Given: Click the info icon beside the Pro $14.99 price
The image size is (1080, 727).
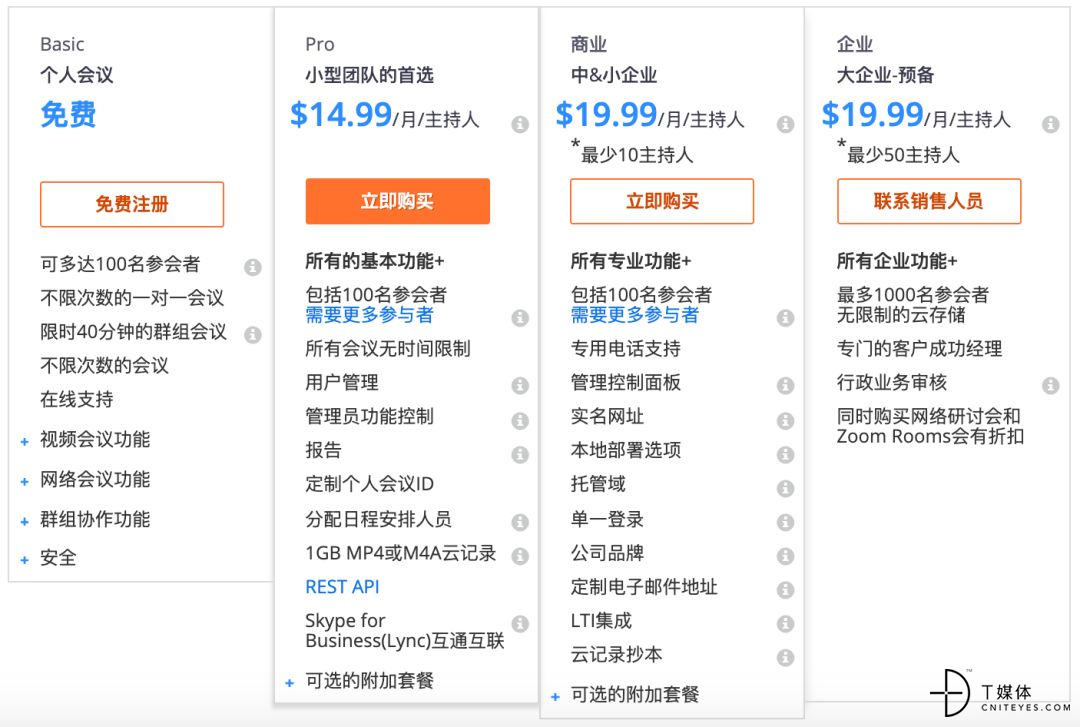Looking at the screenshot, I should (x=520, y=124).
